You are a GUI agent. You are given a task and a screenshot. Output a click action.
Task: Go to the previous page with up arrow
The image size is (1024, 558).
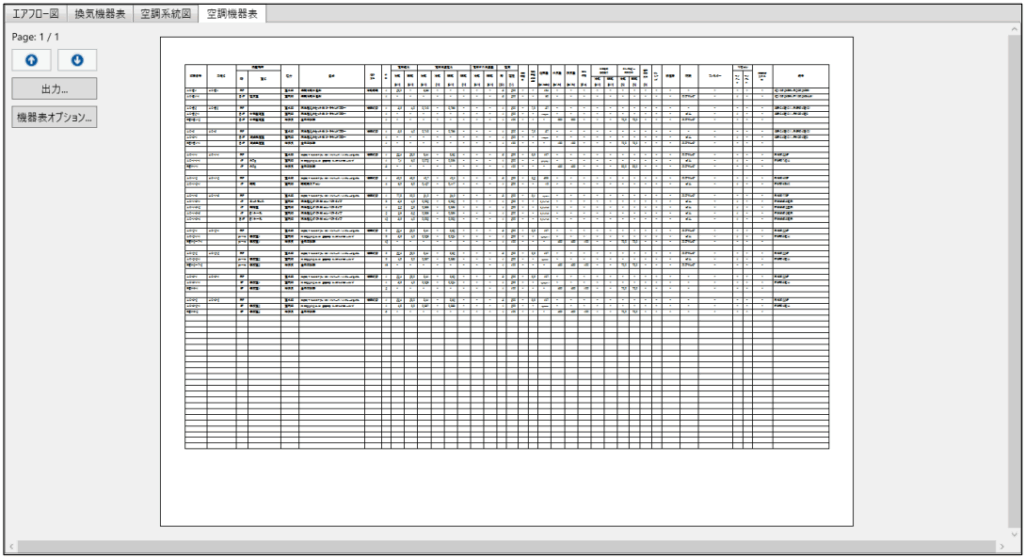pos(30,60)
